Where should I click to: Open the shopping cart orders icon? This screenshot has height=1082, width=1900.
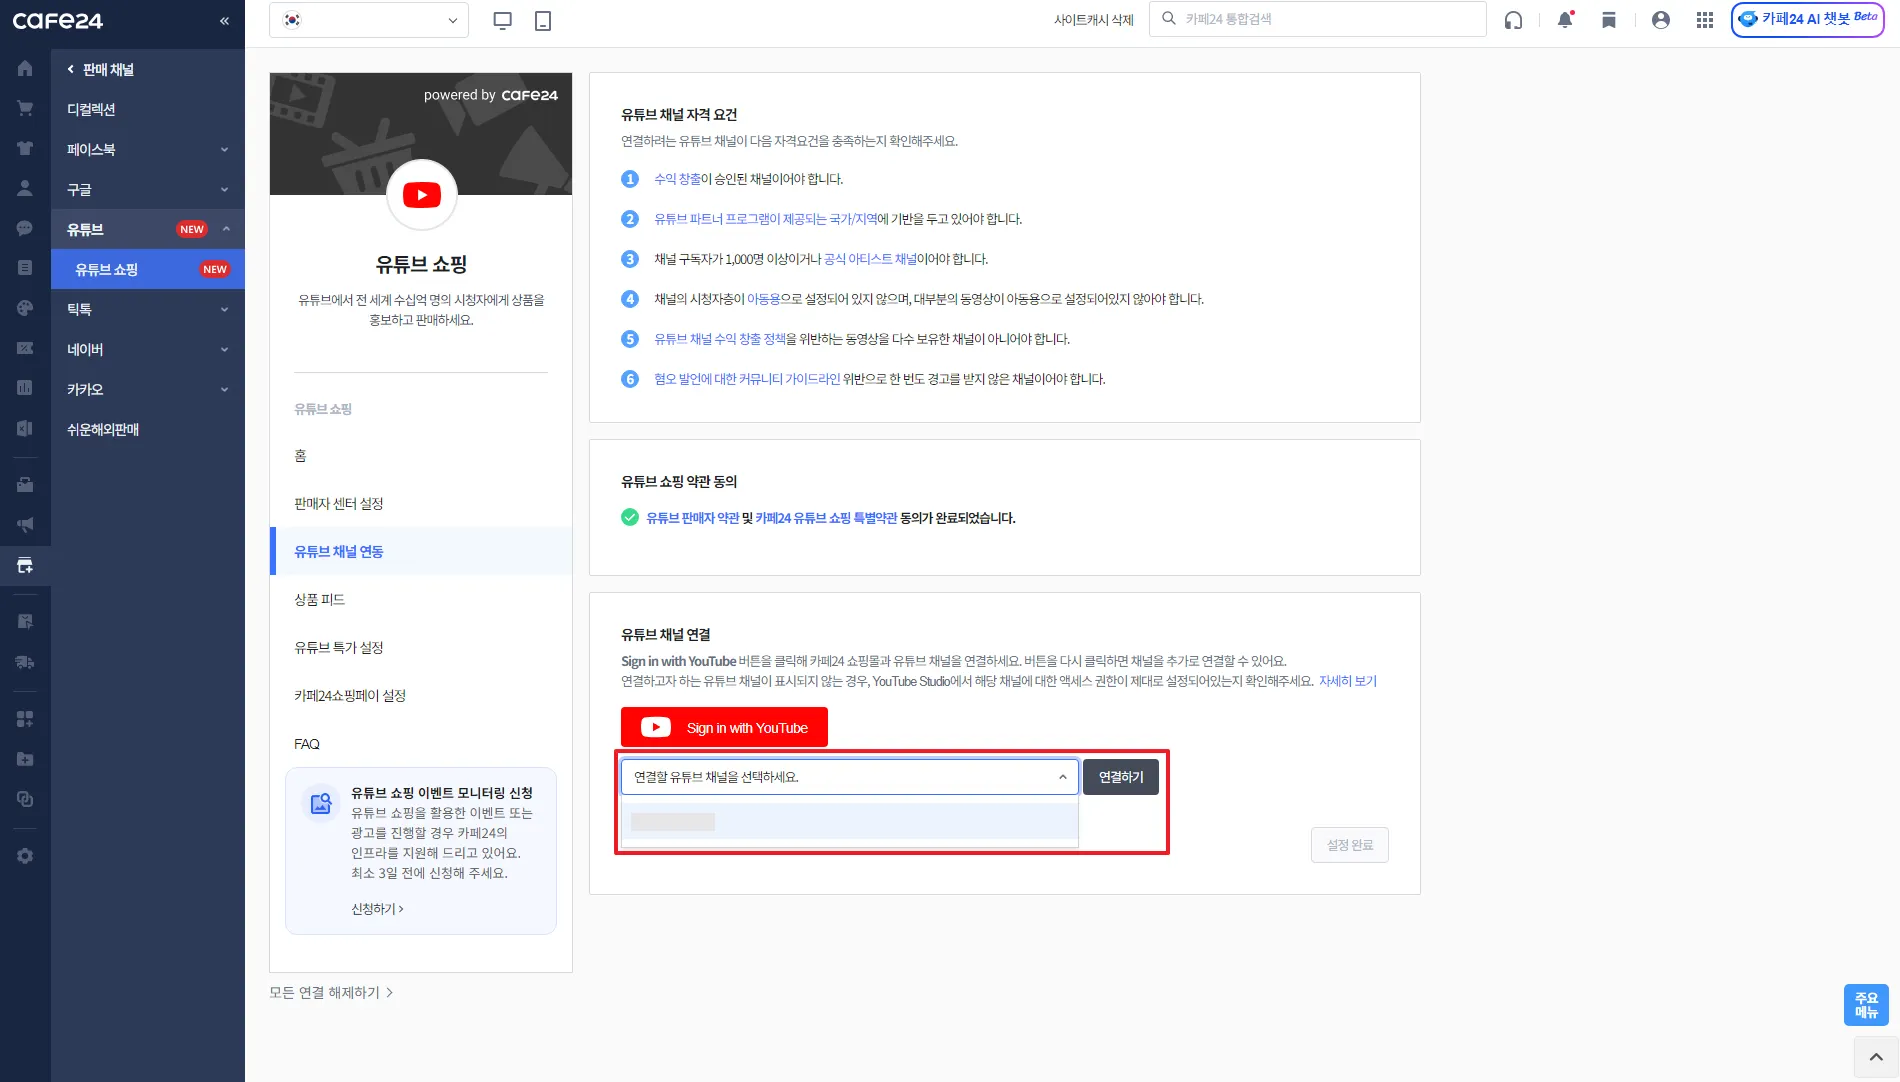coord(25,108)
